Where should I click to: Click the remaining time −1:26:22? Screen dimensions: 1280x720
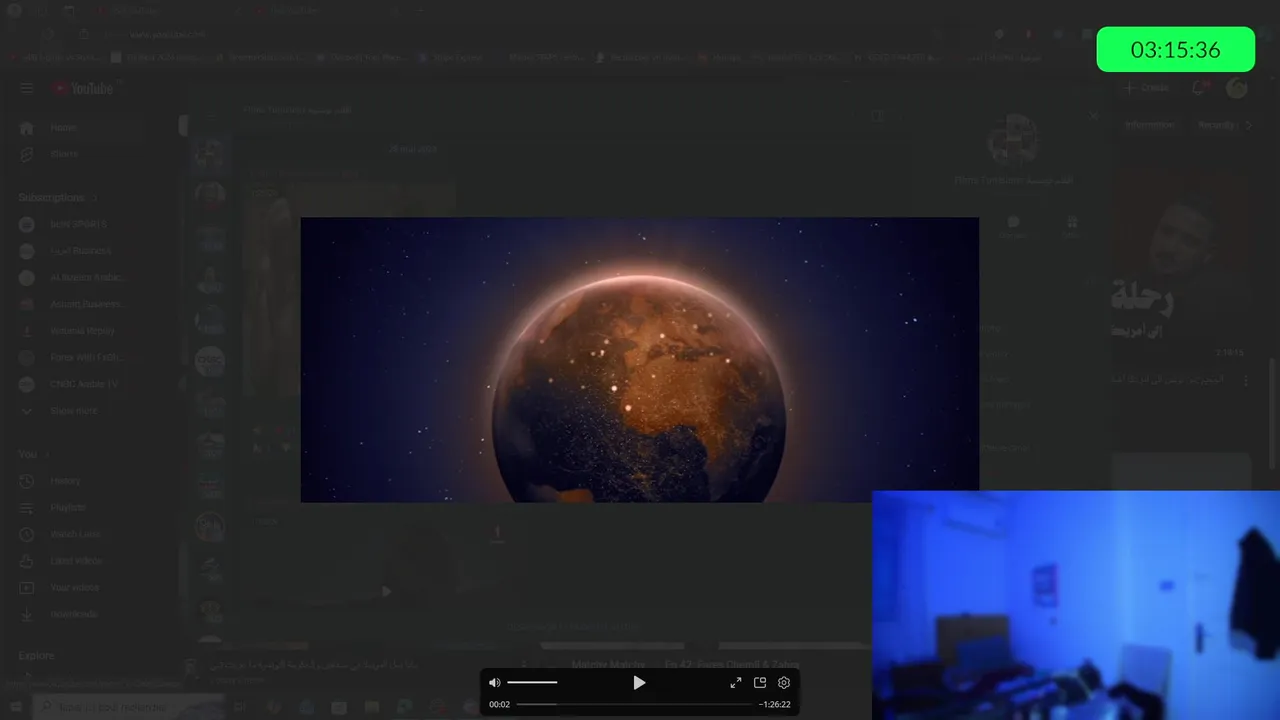click(774, 704)
